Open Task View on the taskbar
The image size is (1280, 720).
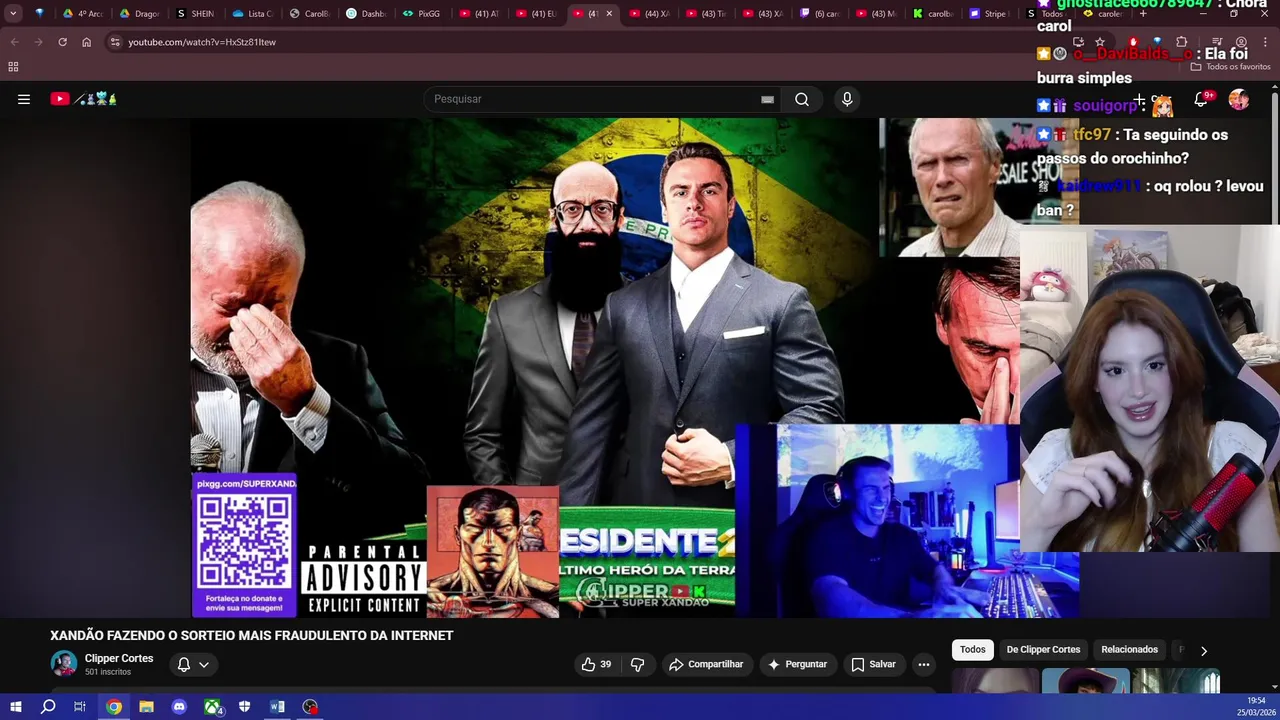pyautogui.click(x=80, y=707)
